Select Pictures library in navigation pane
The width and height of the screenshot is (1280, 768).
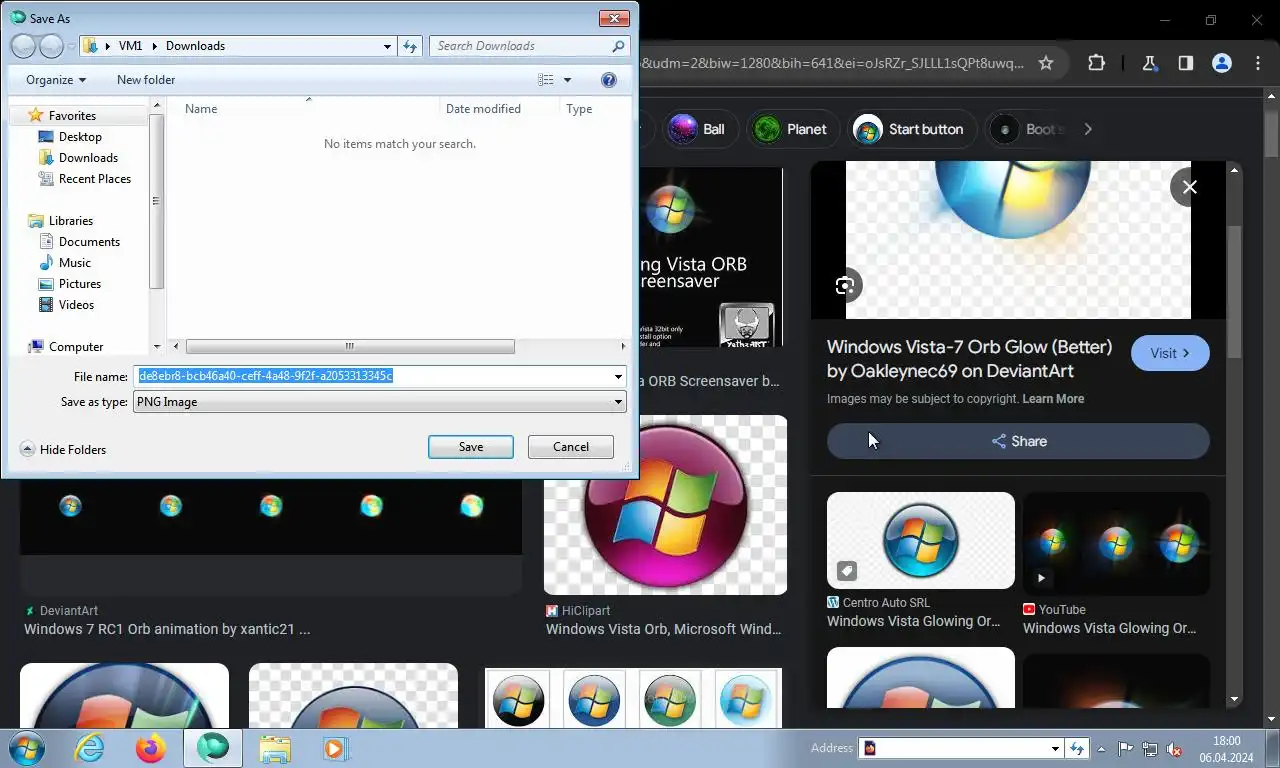[x=79, y=284]
